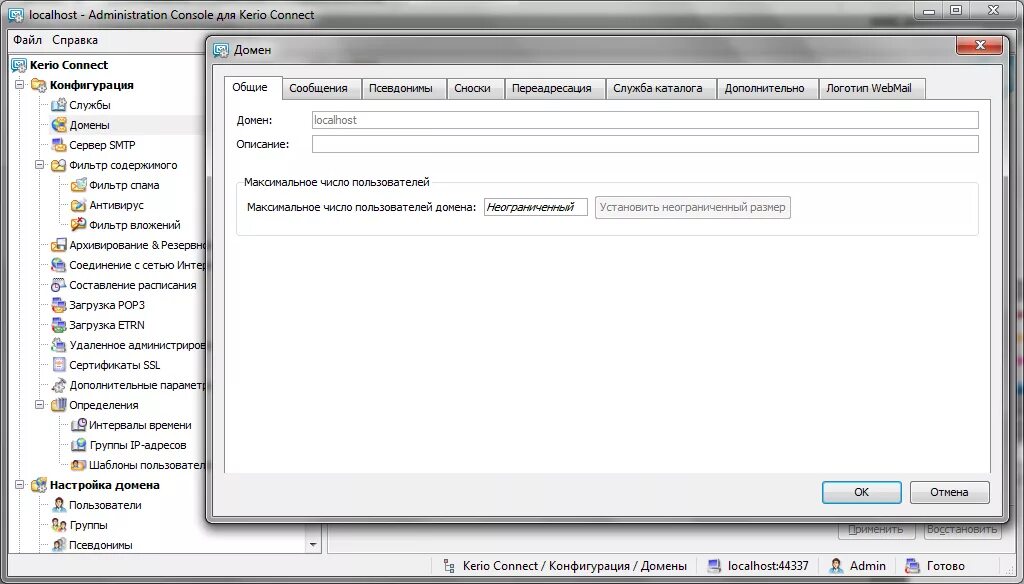The image size is (1024, 584).
Task: Click the Пользователи icon
Action: click(x=59, y=505)
